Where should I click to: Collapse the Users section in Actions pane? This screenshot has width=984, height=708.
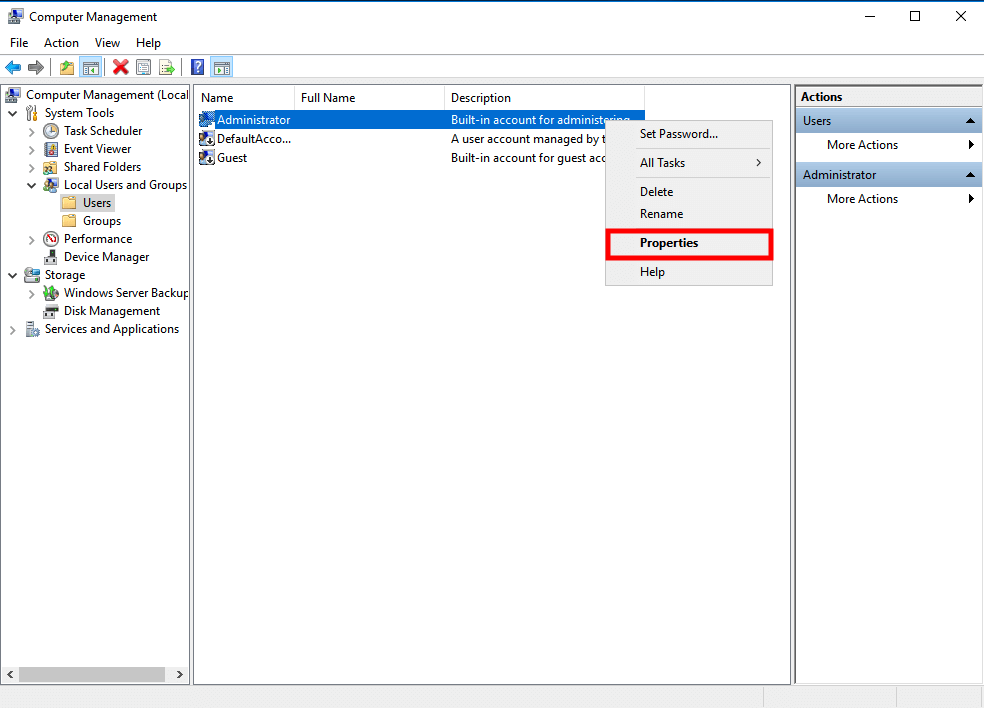point(970,121)
